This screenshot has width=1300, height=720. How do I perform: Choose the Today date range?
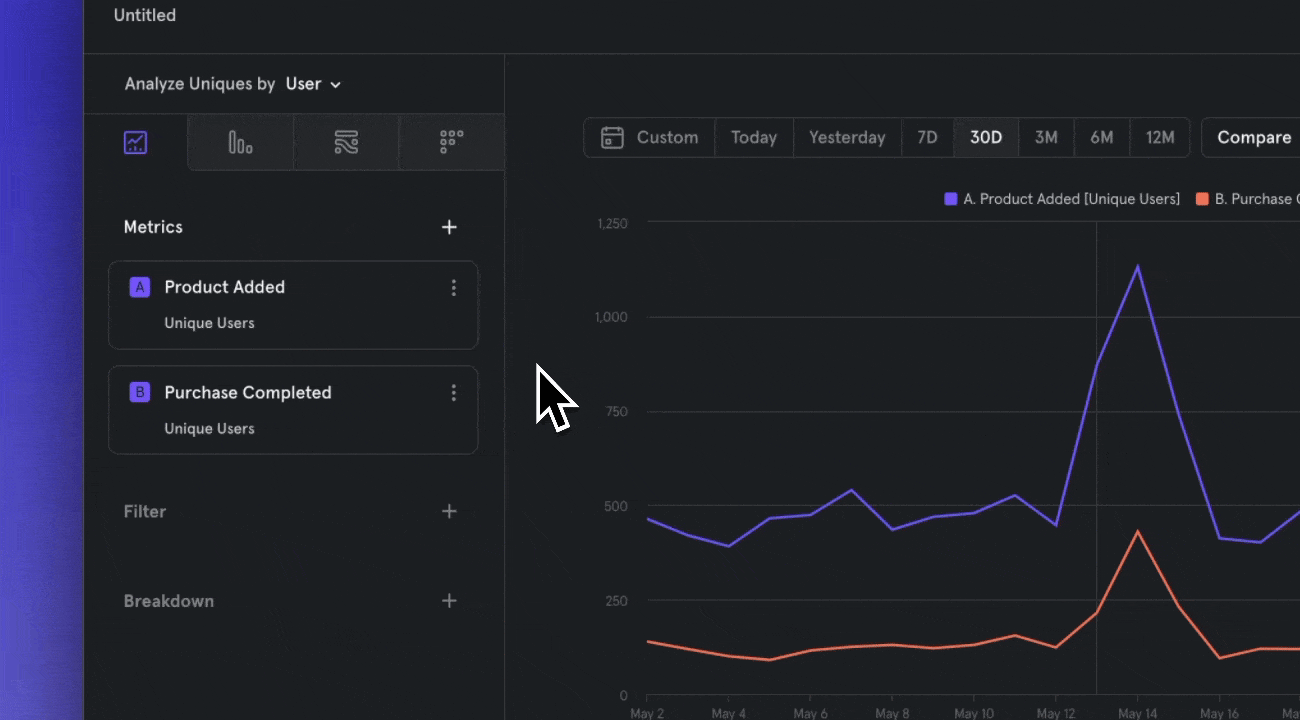pos(753,138)
